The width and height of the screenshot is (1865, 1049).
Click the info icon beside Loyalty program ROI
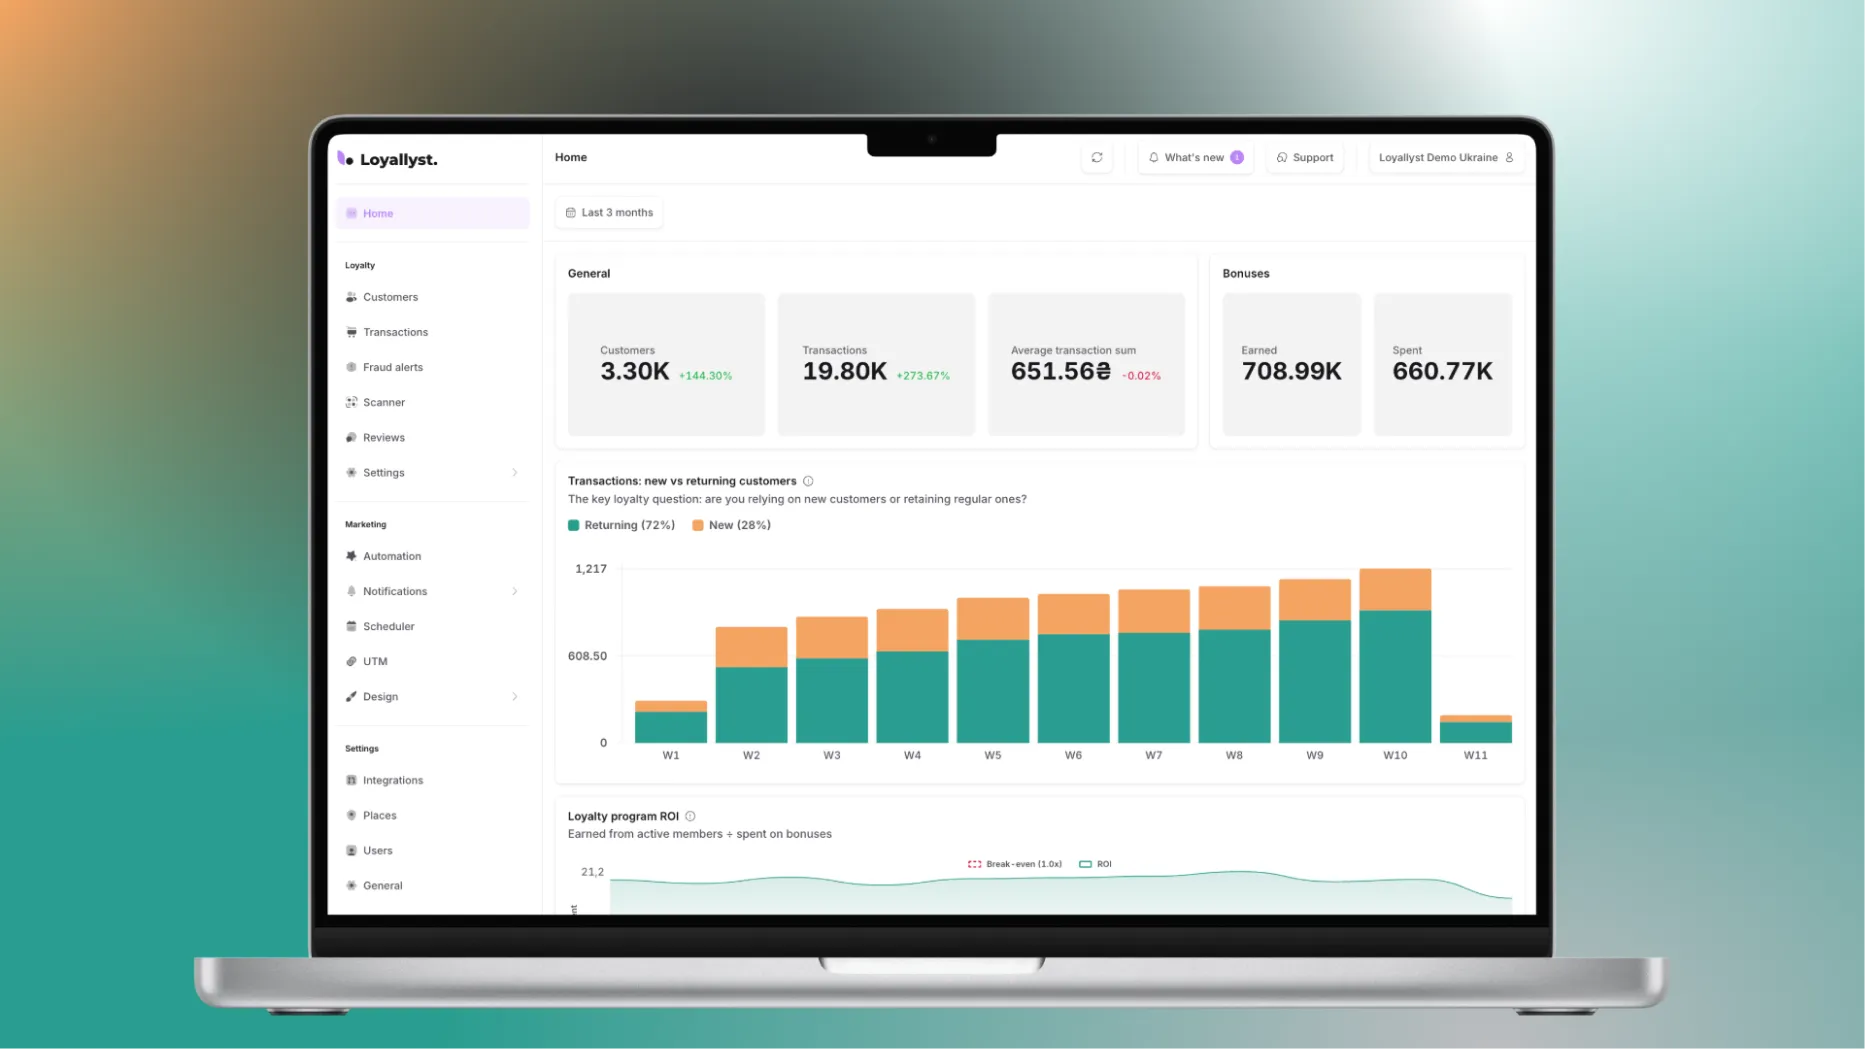(690, 816)
